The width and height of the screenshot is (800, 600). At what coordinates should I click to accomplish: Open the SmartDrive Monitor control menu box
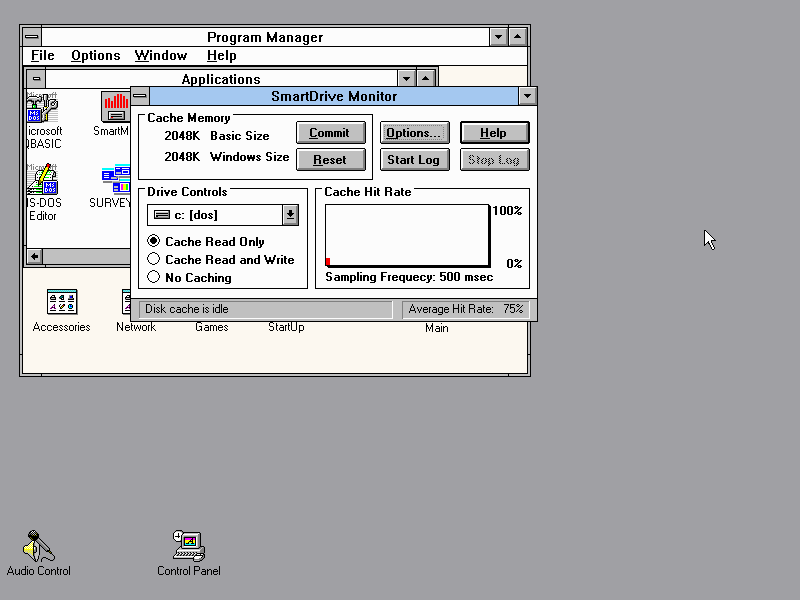(x=141, y=96)
